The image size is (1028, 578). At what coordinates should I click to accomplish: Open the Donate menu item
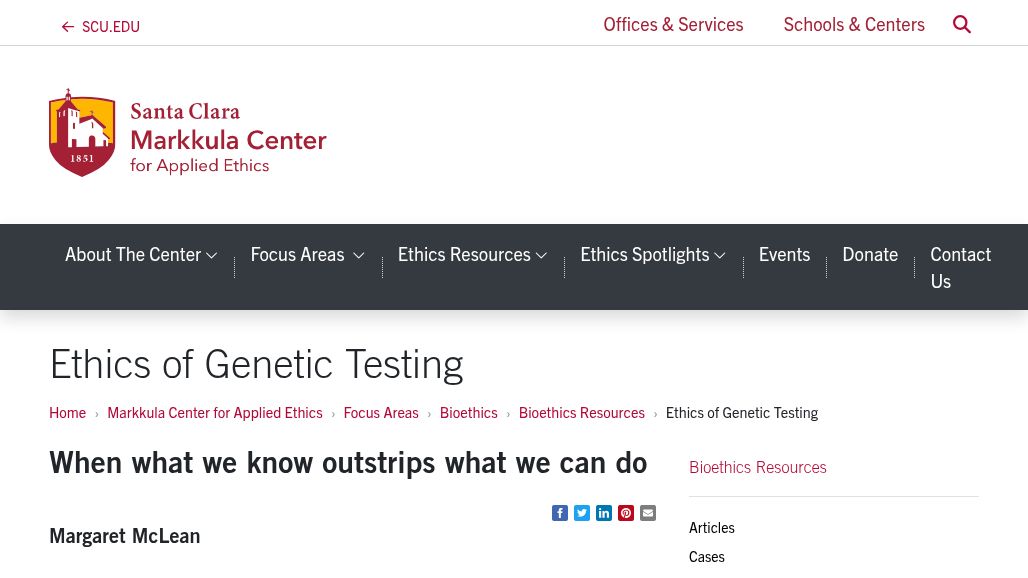pyautogui.click(x=870, y=255)
